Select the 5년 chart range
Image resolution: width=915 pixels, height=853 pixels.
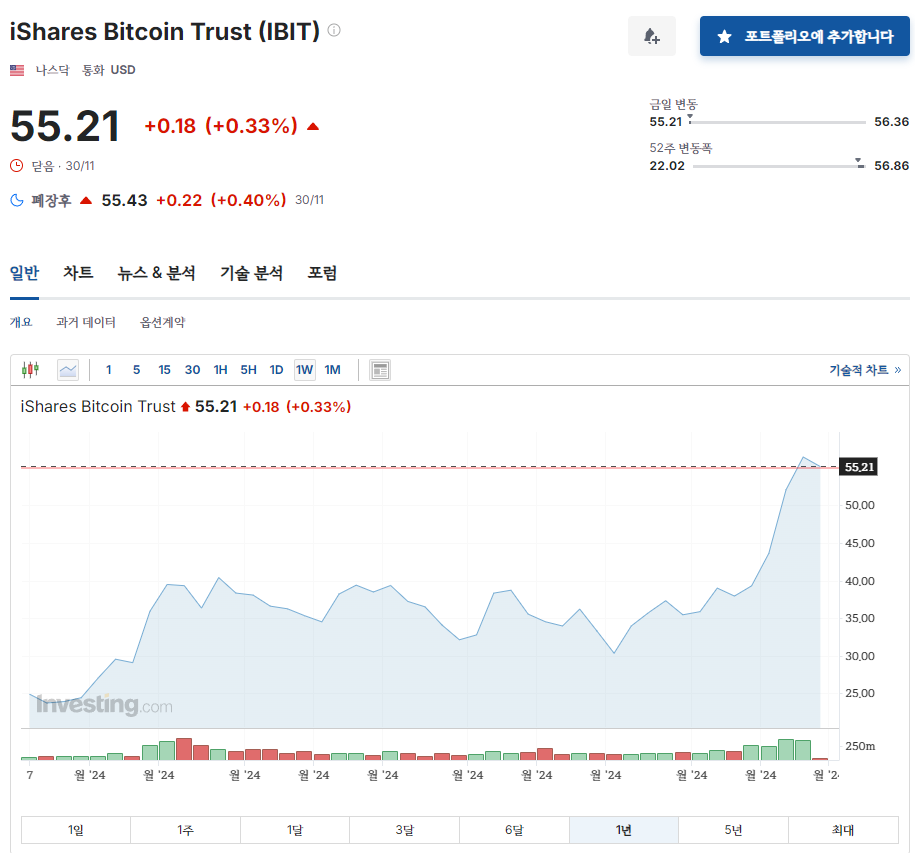(x=733, y=829)
